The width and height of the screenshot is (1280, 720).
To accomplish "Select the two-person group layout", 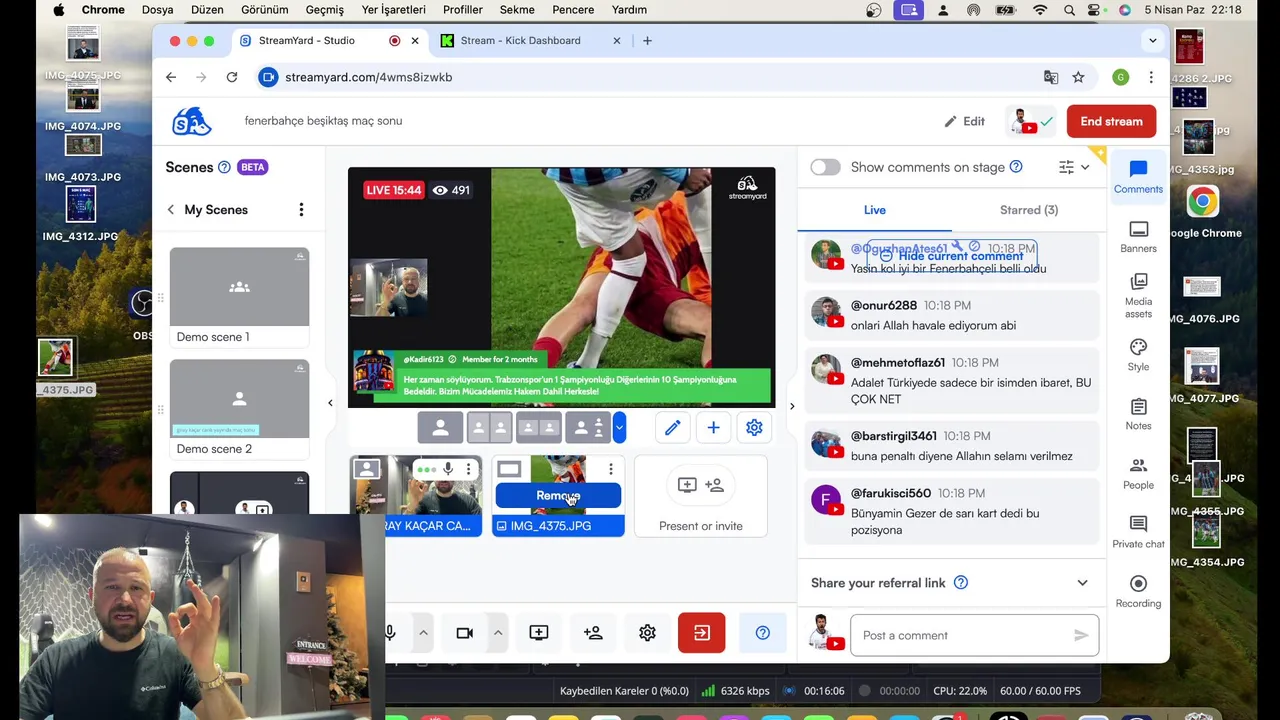I will (x=538, y=428).
